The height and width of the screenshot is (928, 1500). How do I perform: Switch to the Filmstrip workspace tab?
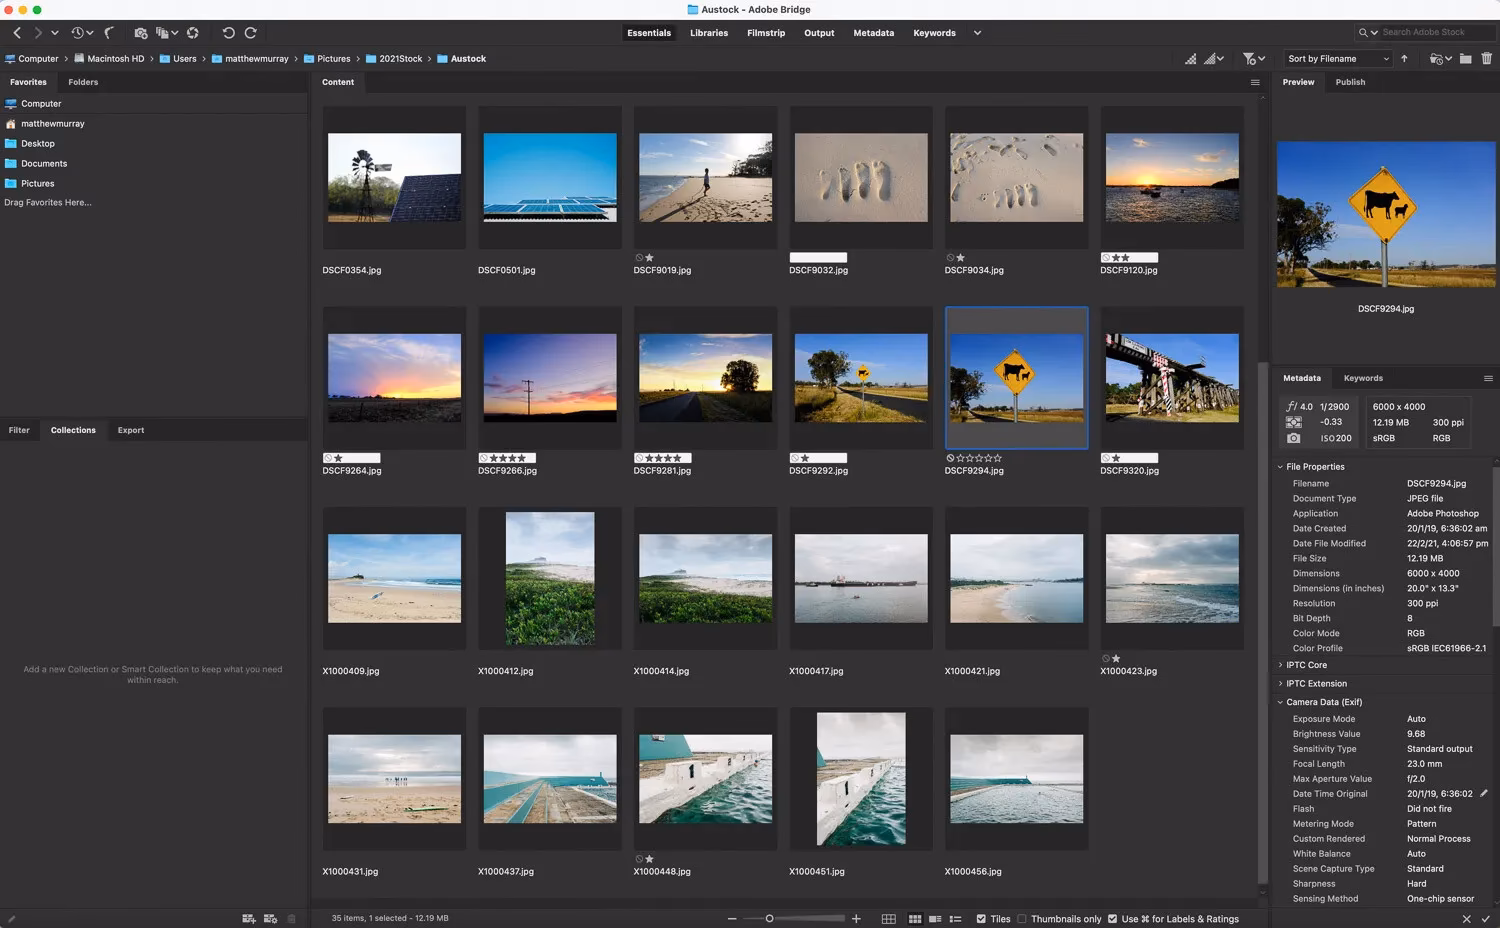[766, 32]
